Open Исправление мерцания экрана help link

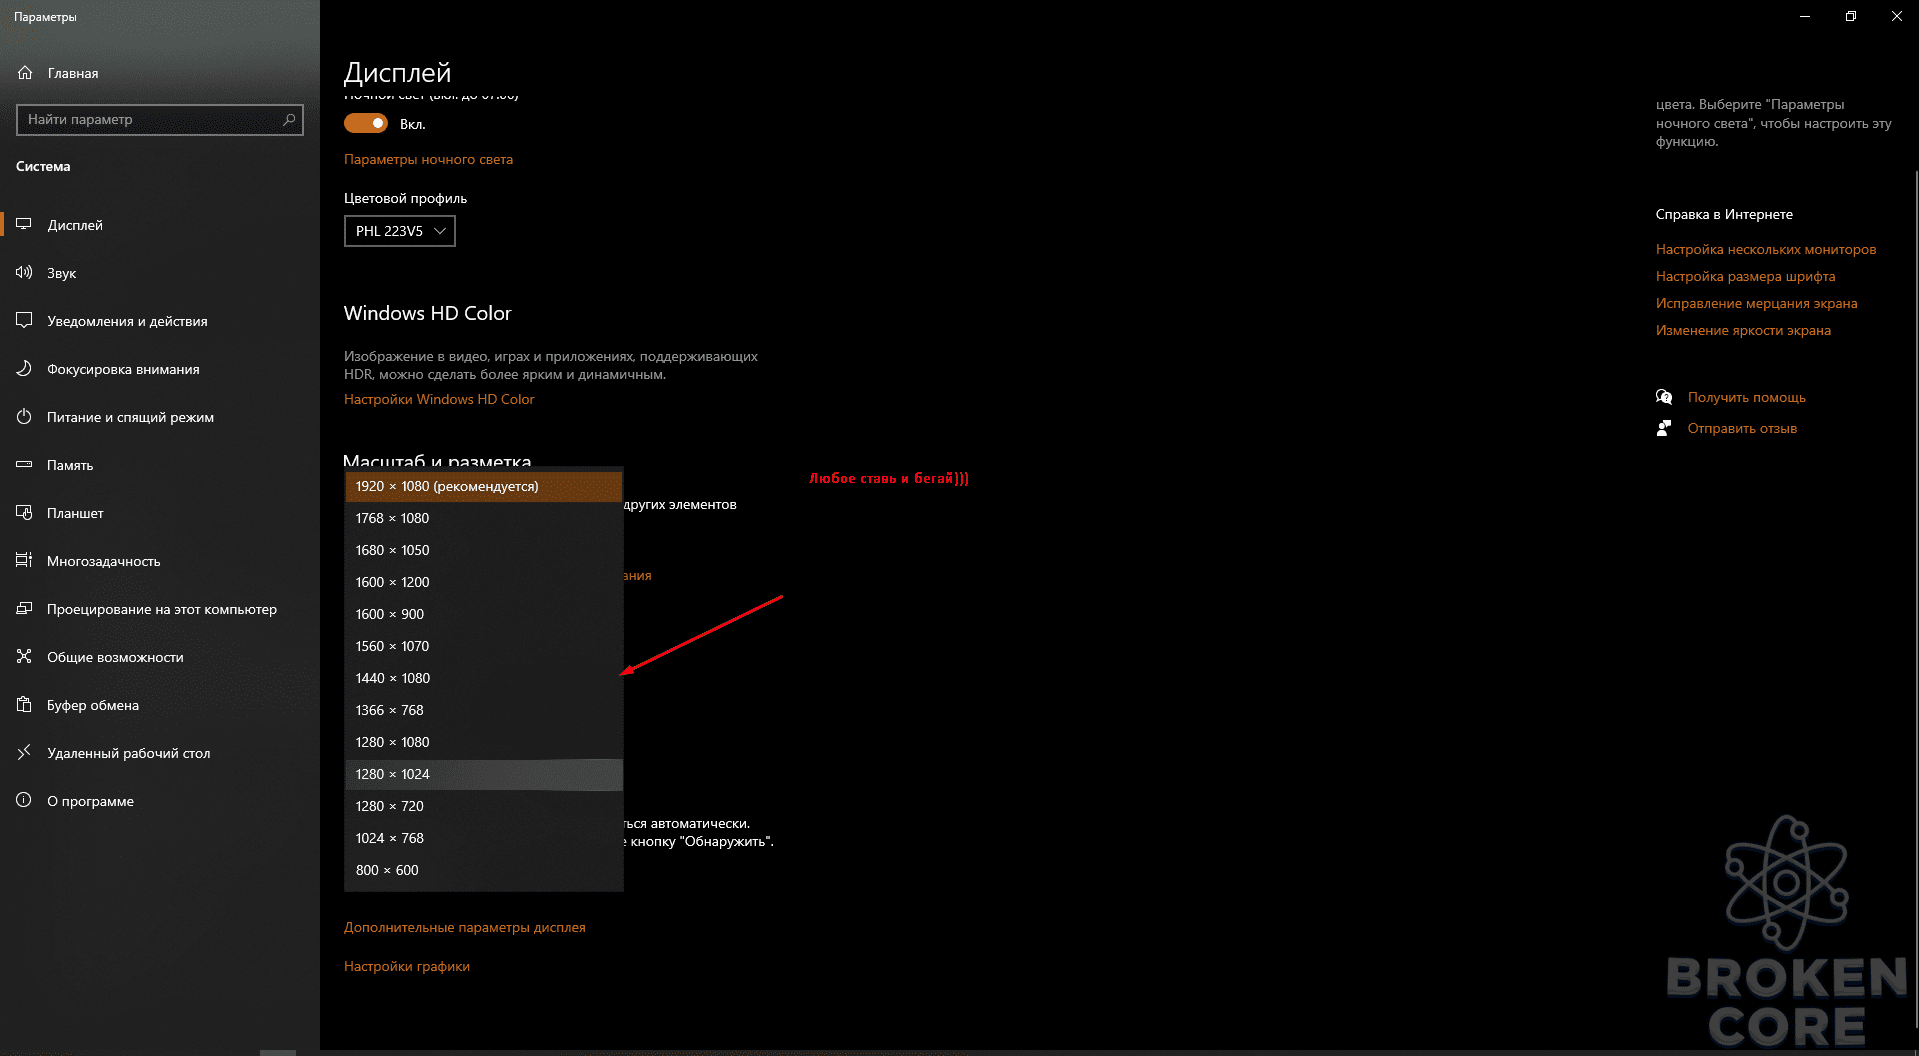click(x=1757, y=303)
